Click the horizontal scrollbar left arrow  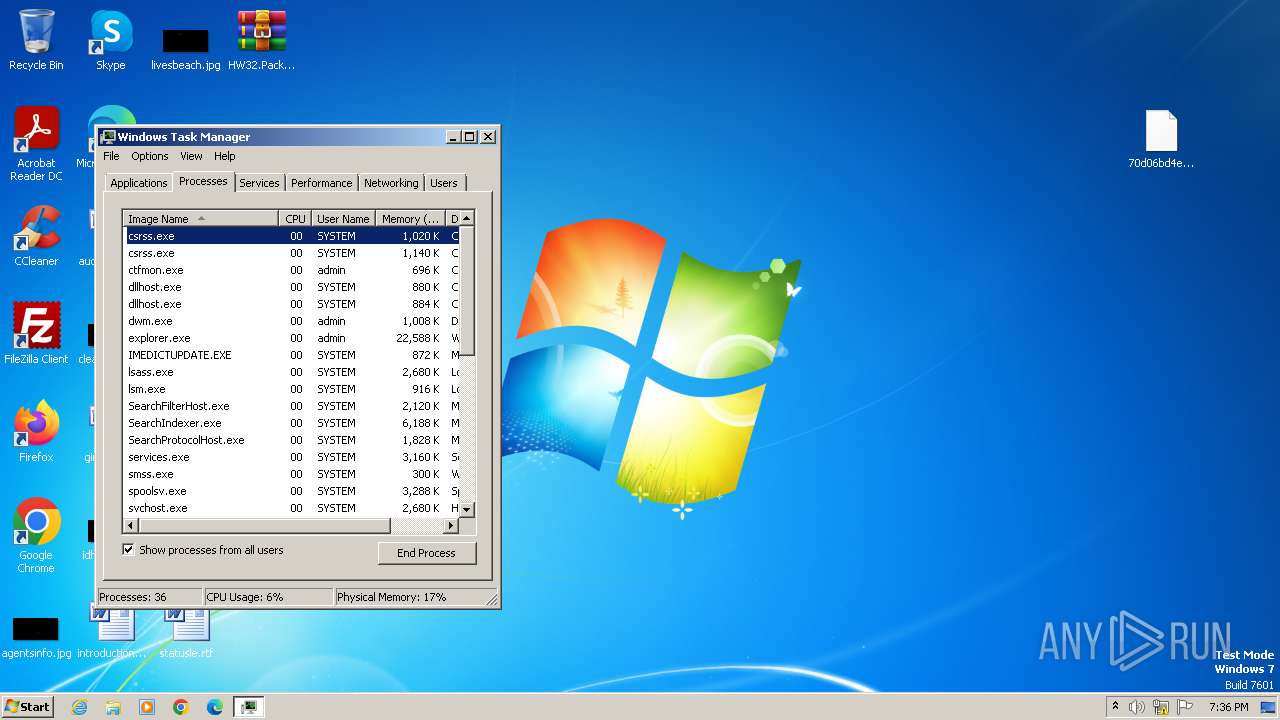click(131, 526)
